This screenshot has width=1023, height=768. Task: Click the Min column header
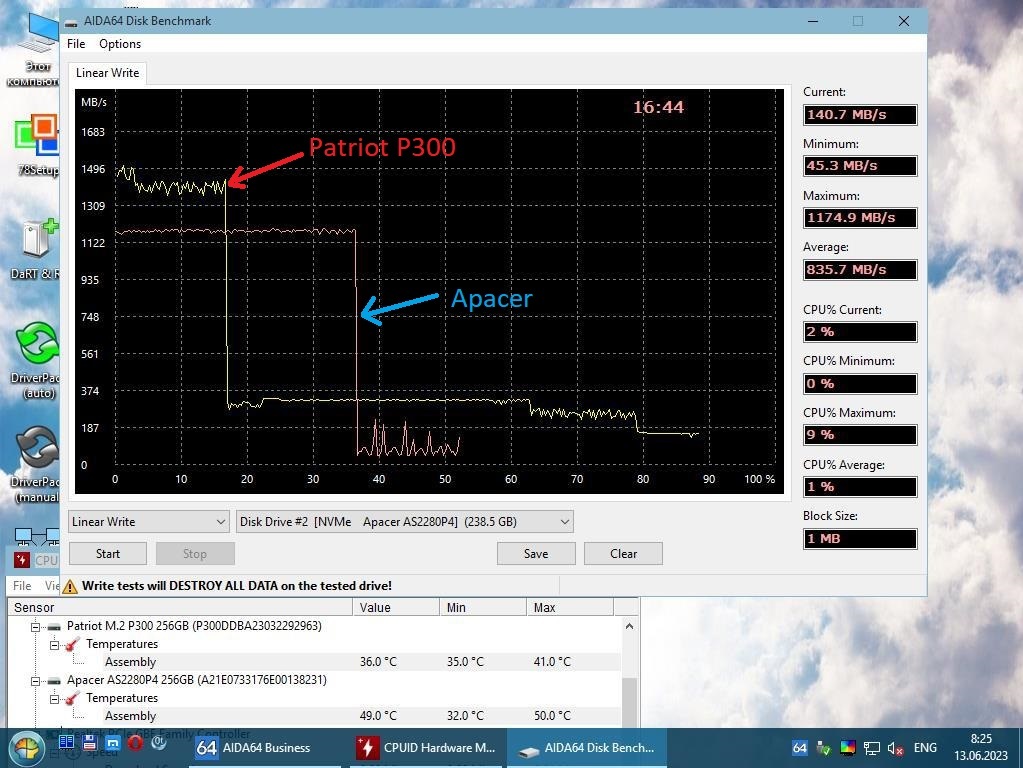point(483,607)
